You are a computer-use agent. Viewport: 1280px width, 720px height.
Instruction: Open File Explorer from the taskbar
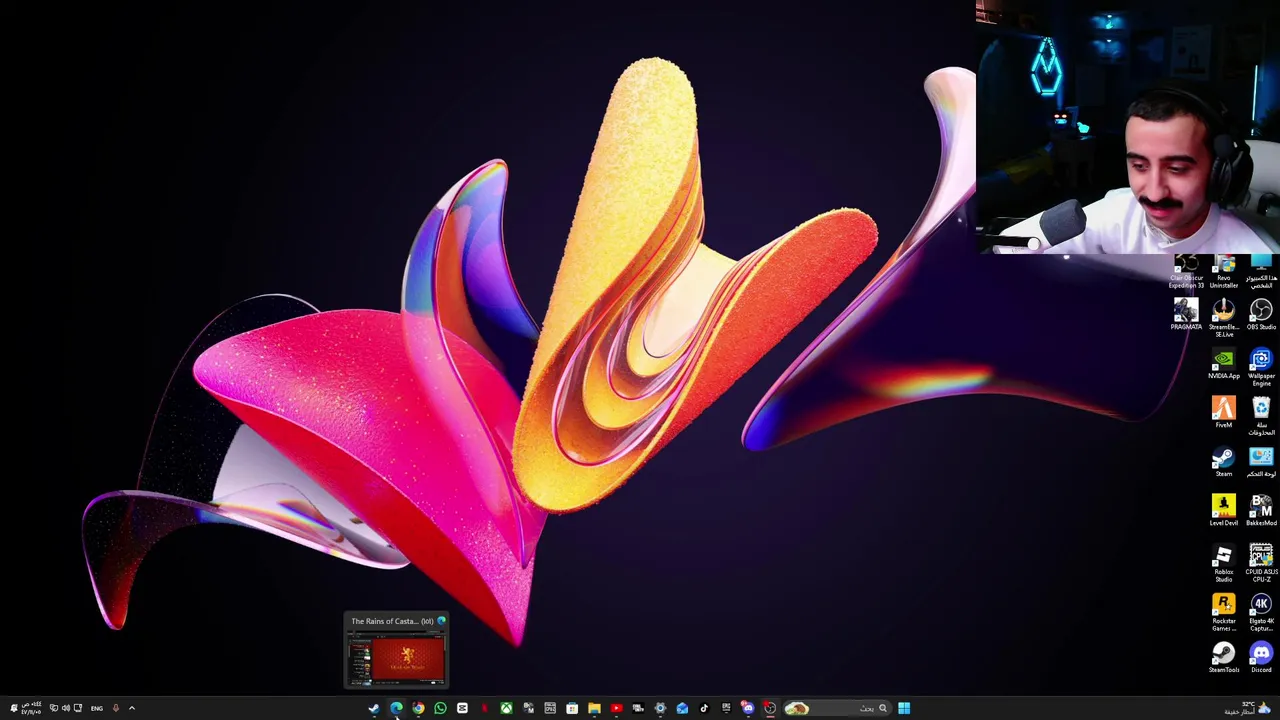click(594, 708)
